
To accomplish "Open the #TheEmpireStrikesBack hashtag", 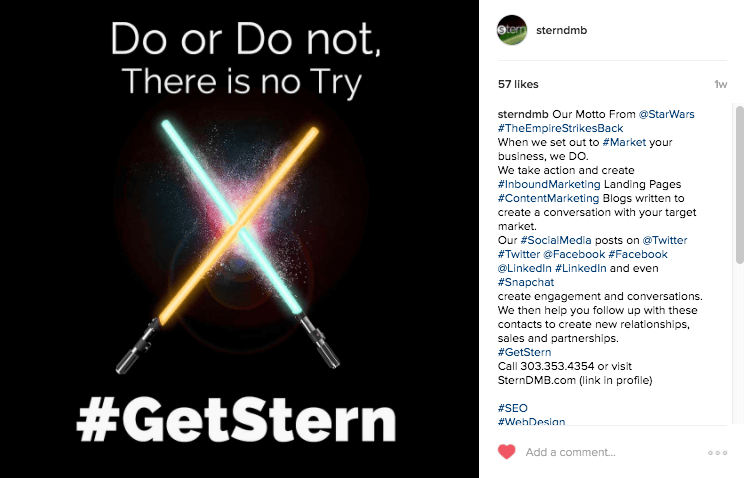I will [560, 128].
